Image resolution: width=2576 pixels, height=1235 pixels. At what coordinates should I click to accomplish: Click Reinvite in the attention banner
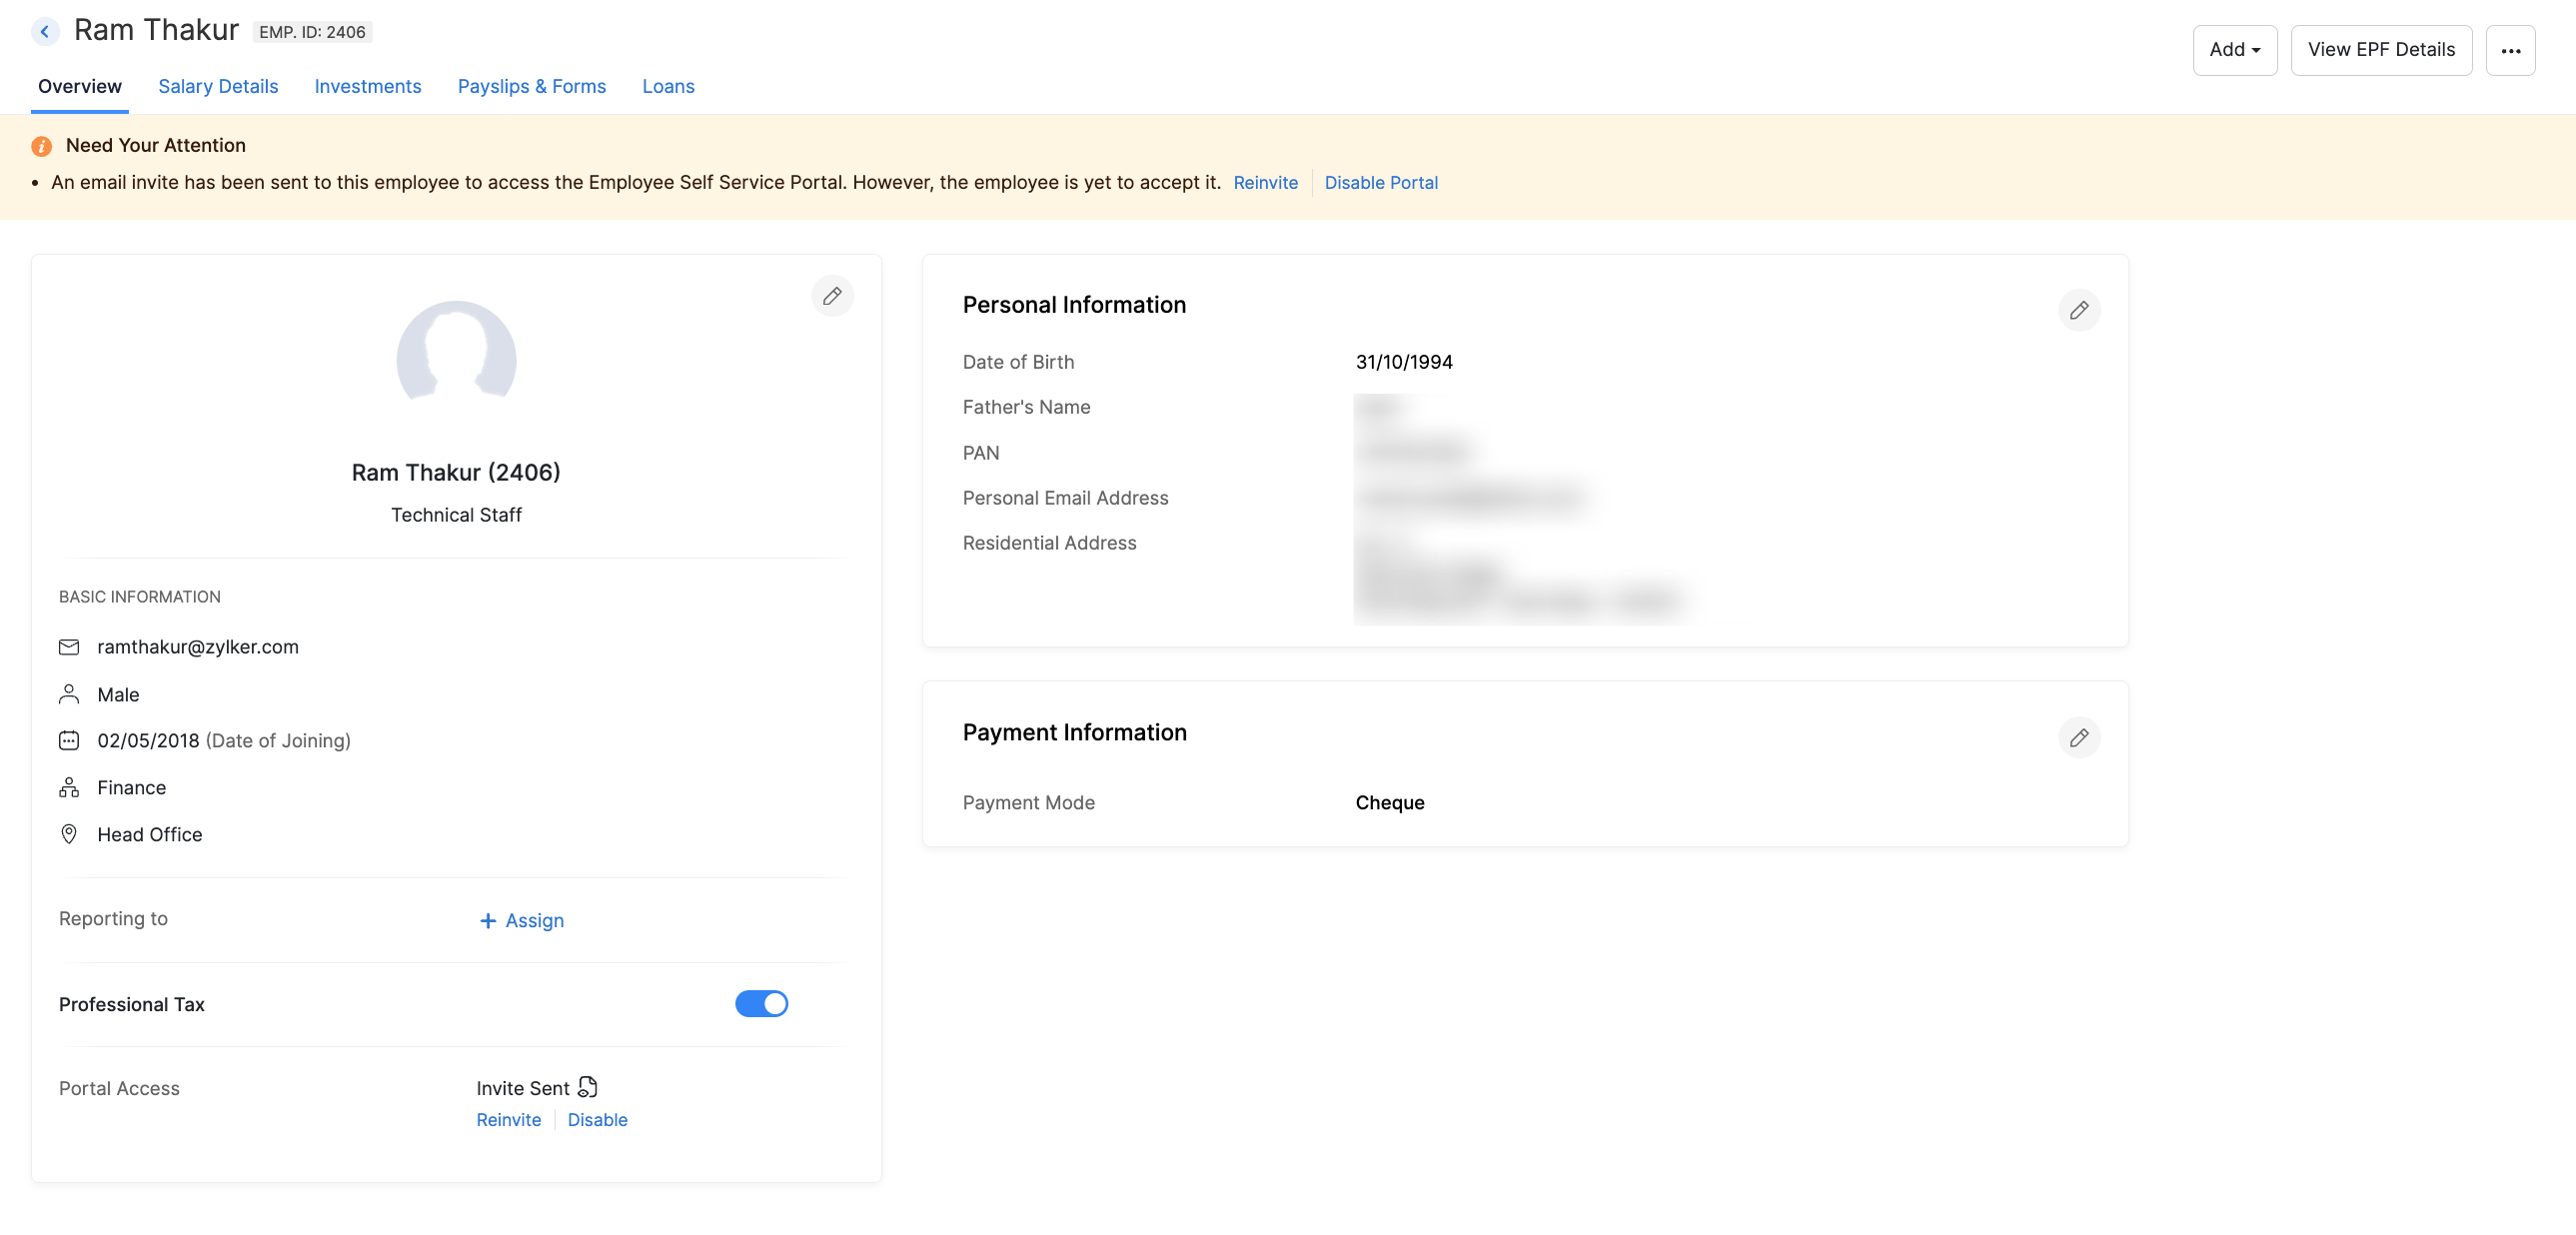pos(1265,183)
